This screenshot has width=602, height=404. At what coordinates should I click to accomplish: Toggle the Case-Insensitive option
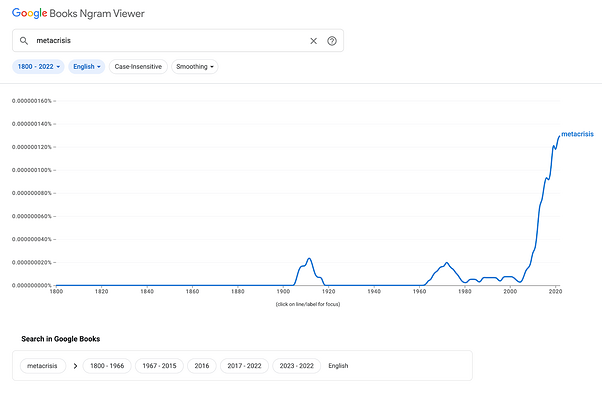pos(138,67)
